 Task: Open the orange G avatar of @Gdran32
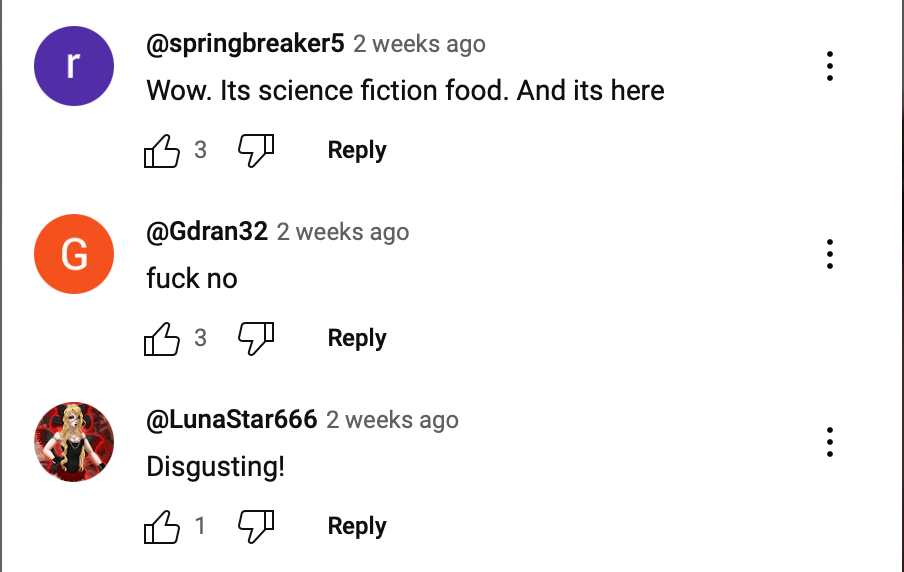click(x=74, y=254)
